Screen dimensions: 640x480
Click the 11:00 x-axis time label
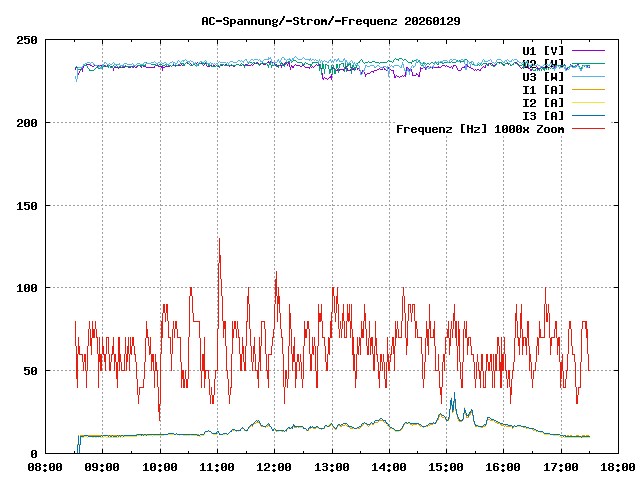[x=217, y=467]
